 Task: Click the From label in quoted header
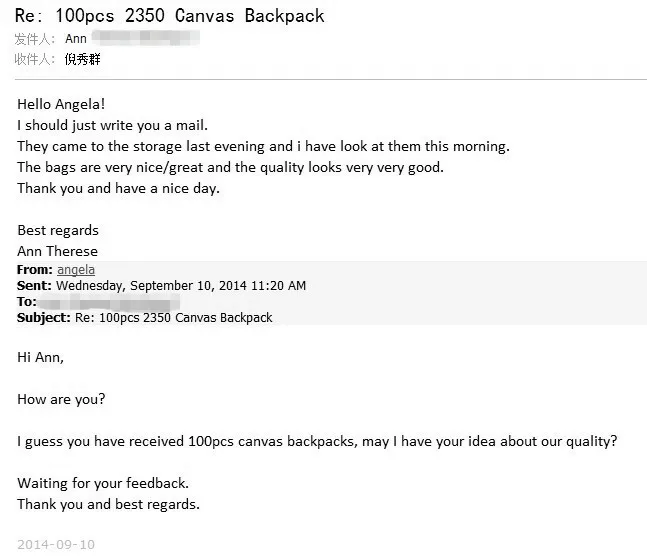point(34,270)
